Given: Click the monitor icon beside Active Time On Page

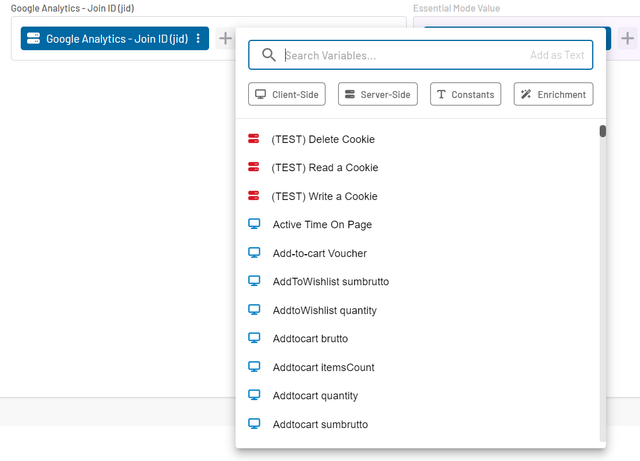Looking at the screenshot, I should coord(254,225).
